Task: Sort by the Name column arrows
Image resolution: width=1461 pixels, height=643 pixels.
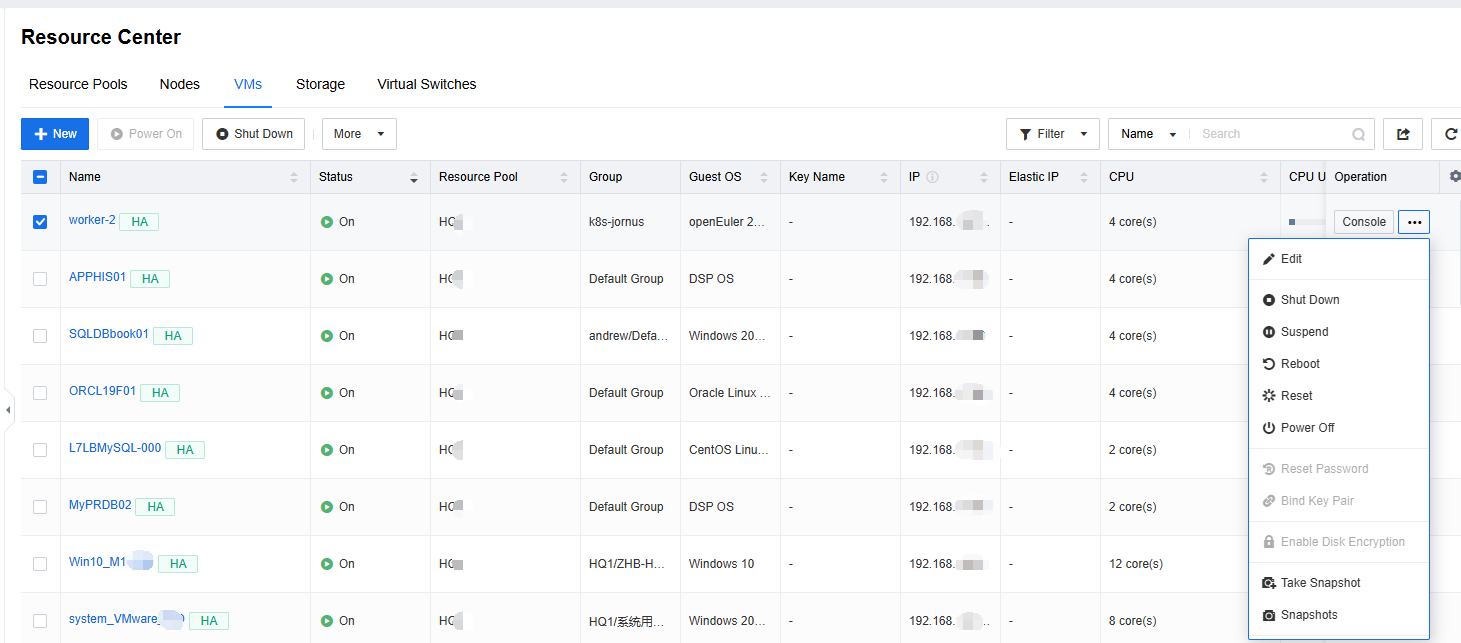Action: (x=294, y=177)
